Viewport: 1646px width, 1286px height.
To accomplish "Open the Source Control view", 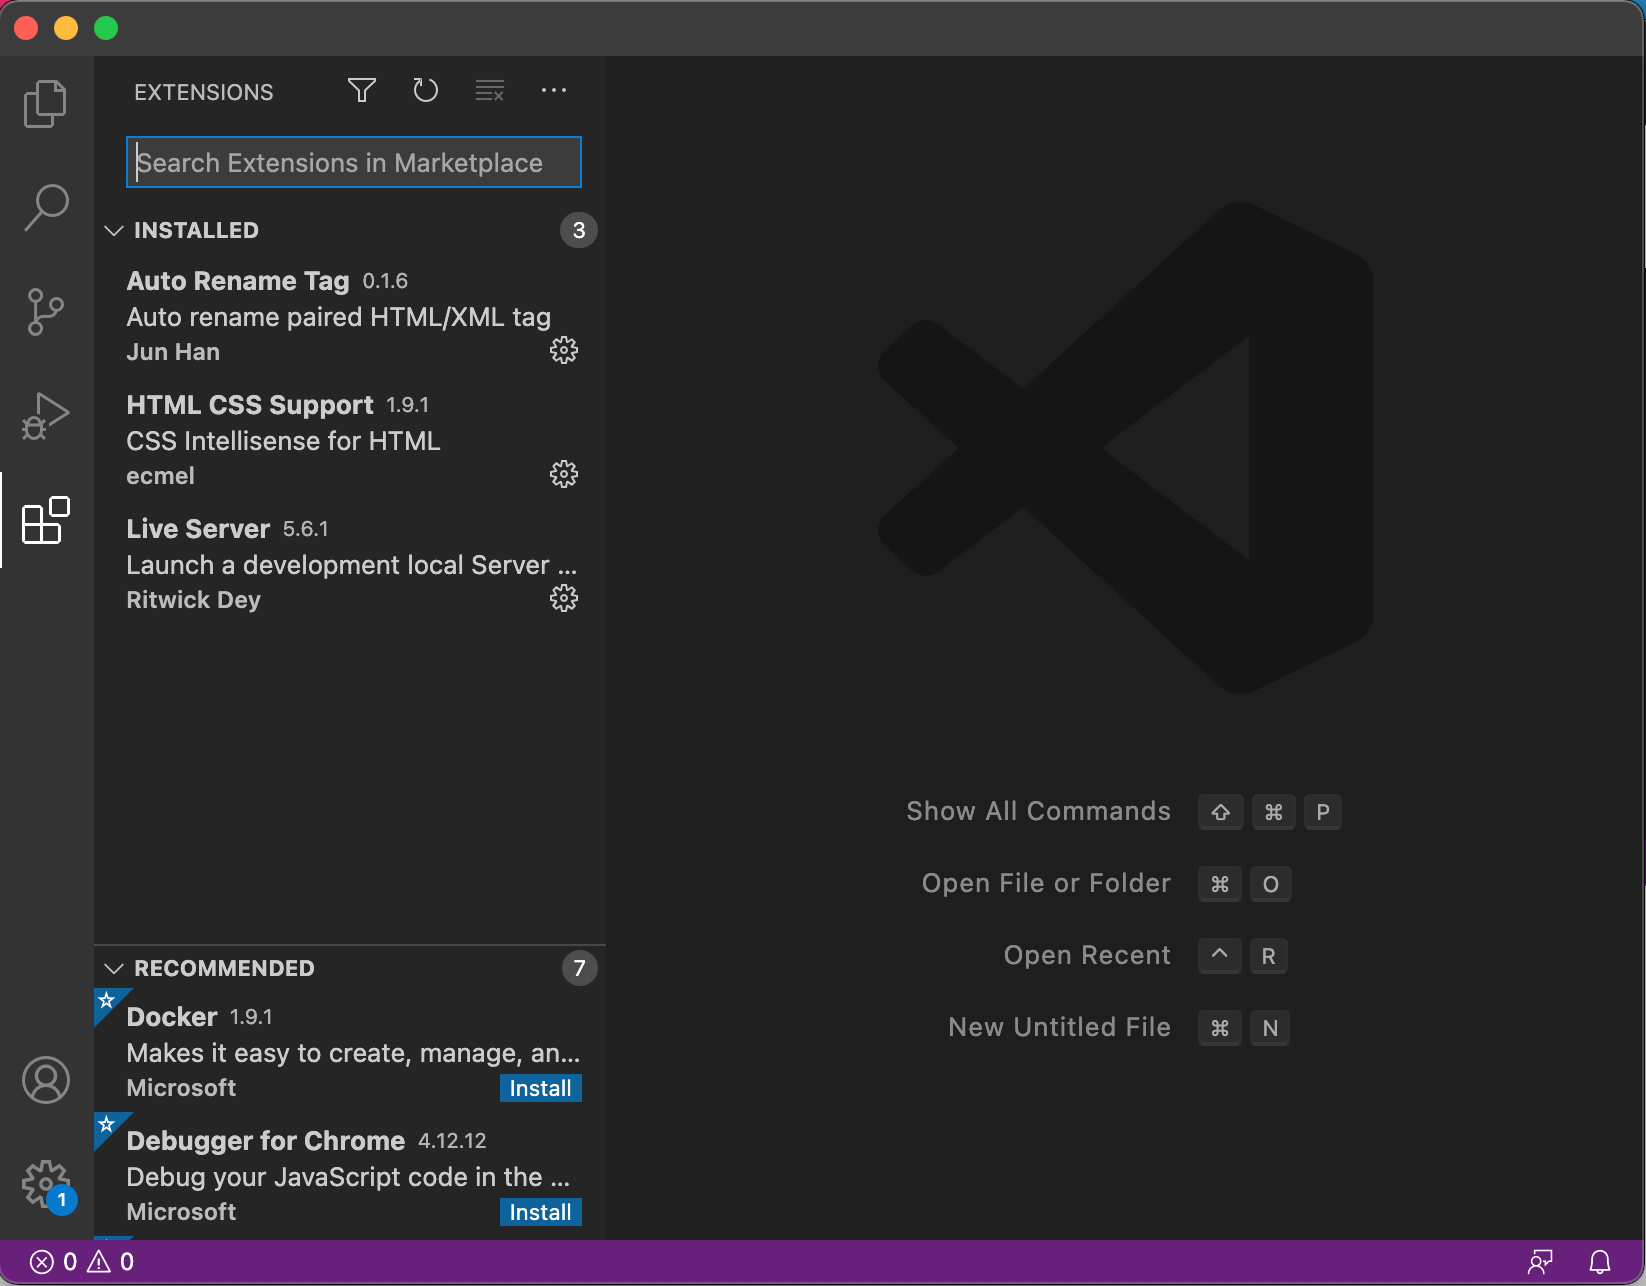I will 46,312.
